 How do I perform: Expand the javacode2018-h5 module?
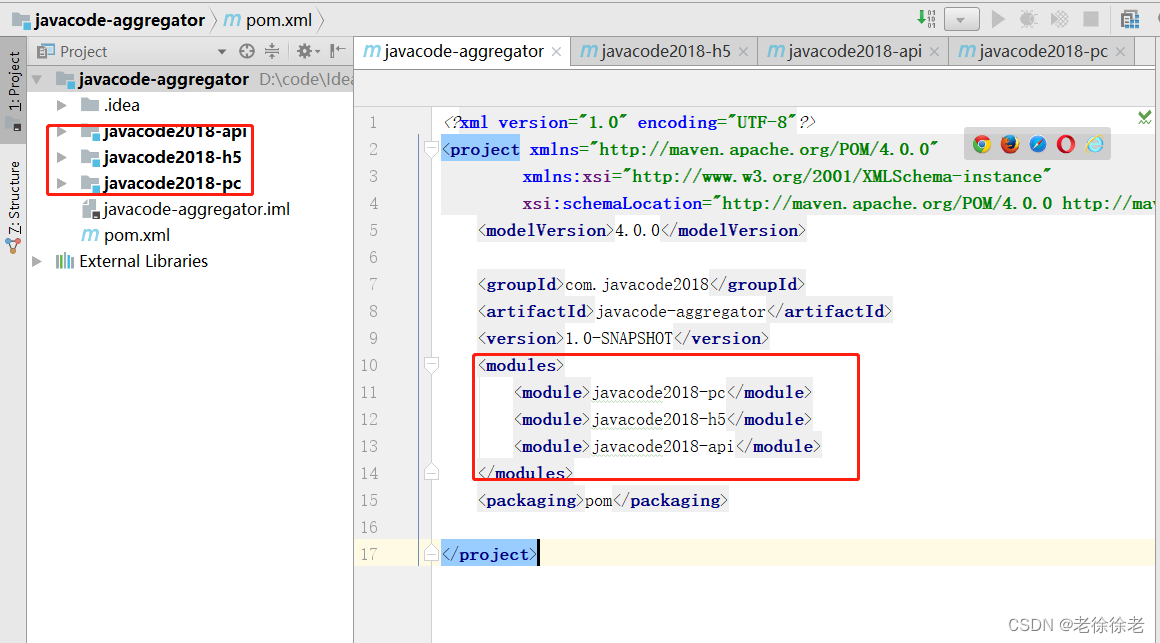click(62, 157)
